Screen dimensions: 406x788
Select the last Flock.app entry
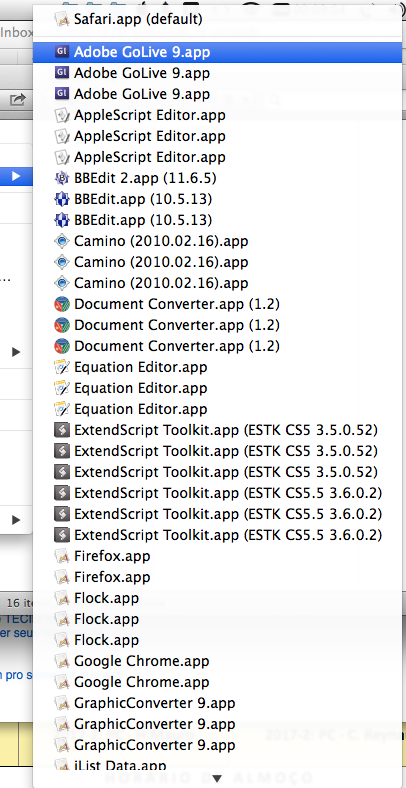coord(218,641)
